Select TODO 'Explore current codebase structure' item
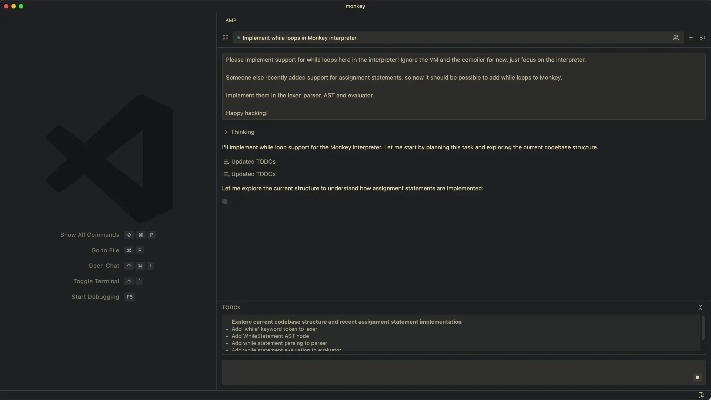 pos(346,322)
